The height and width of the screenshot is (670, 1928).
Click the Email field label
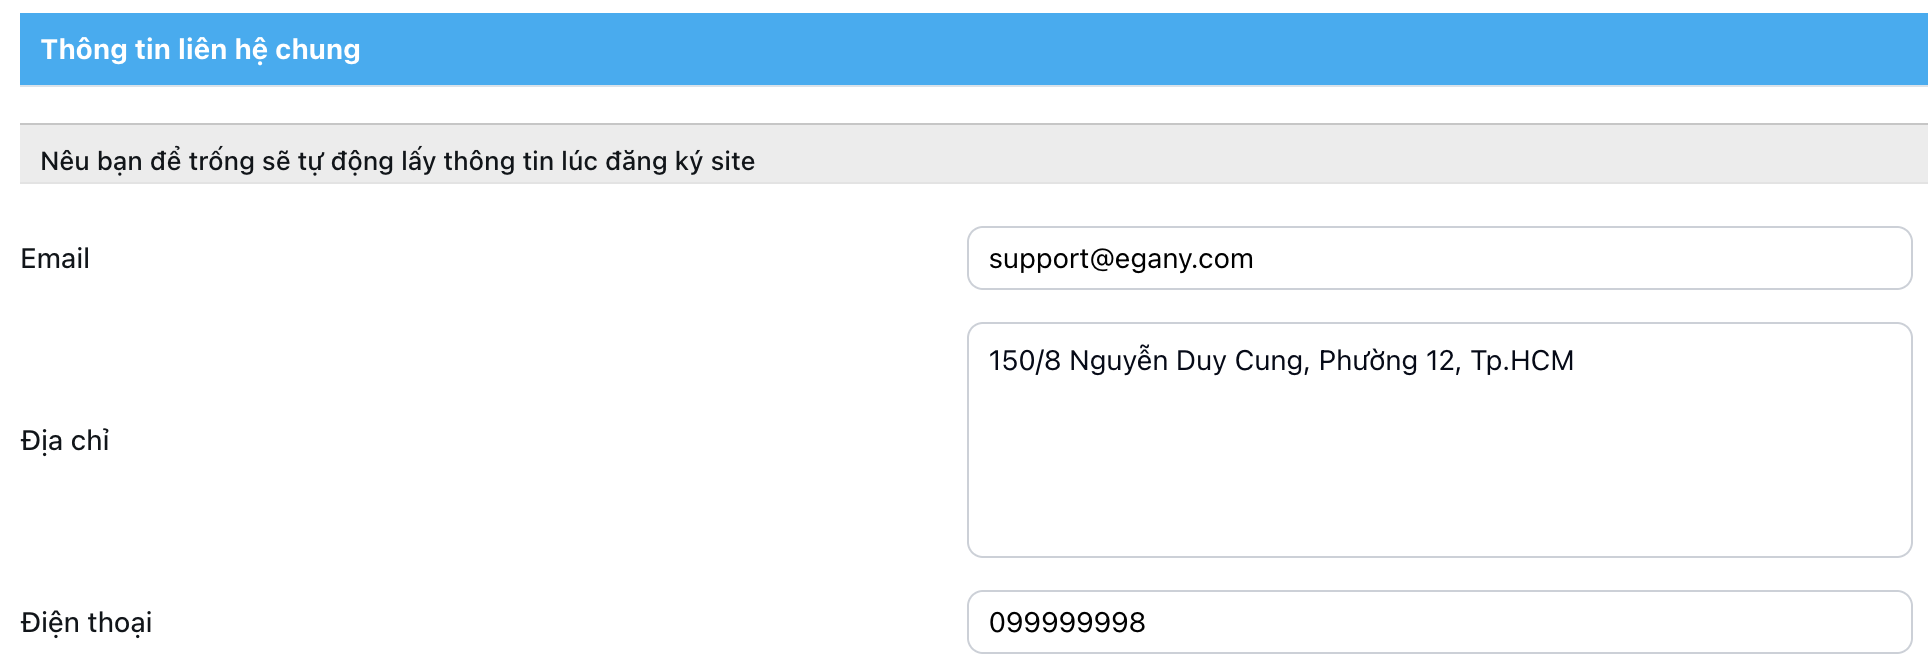point(55,259)
